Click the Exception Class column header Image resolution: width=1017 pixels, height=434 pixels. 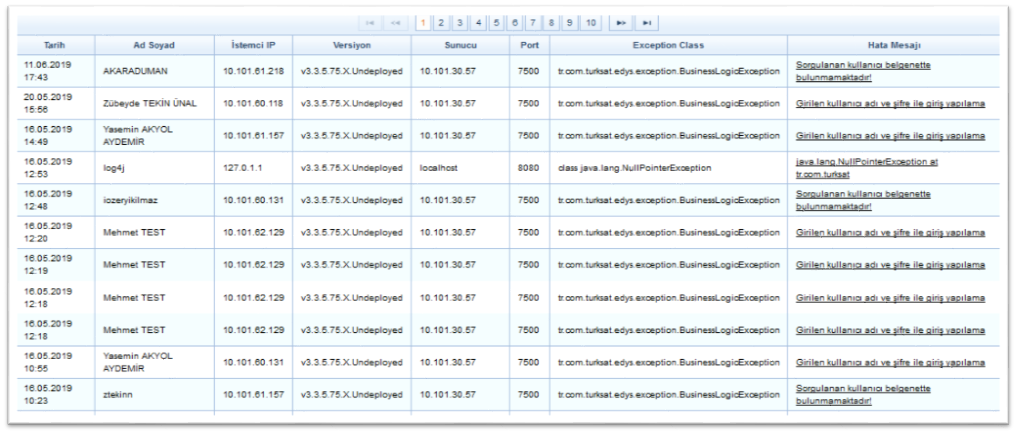point(667,45)
